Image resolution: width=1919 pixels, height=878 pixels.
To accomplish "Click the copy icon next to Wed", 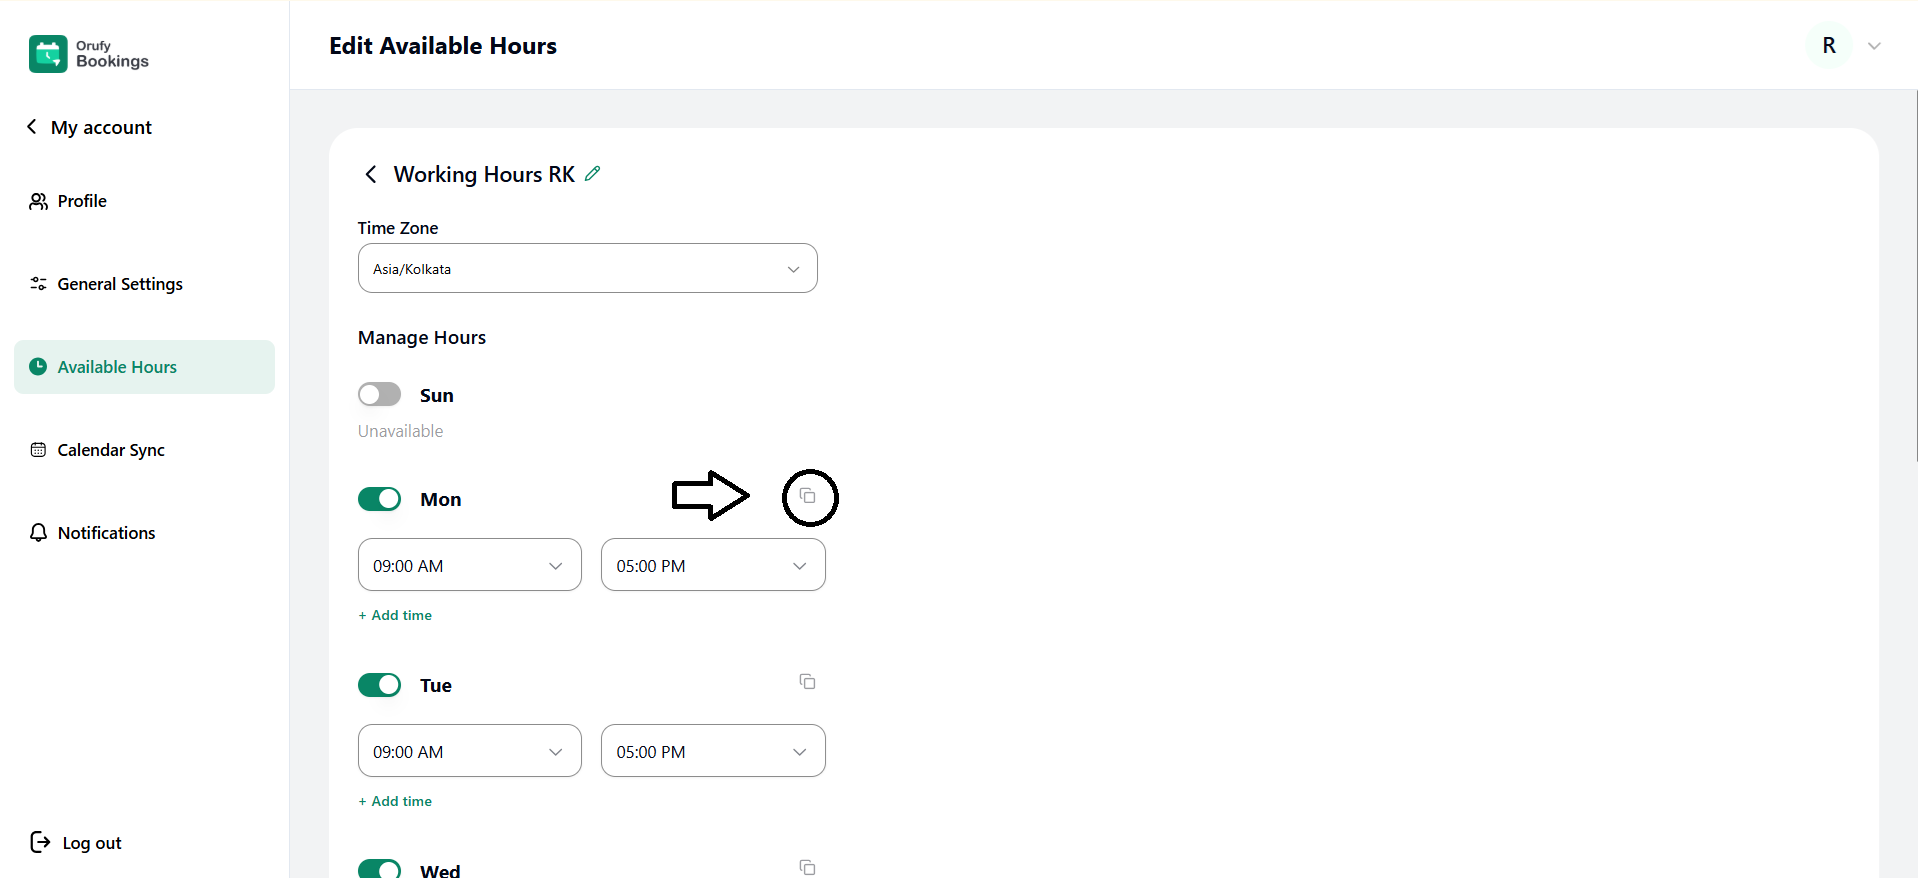I will [807, 867].
